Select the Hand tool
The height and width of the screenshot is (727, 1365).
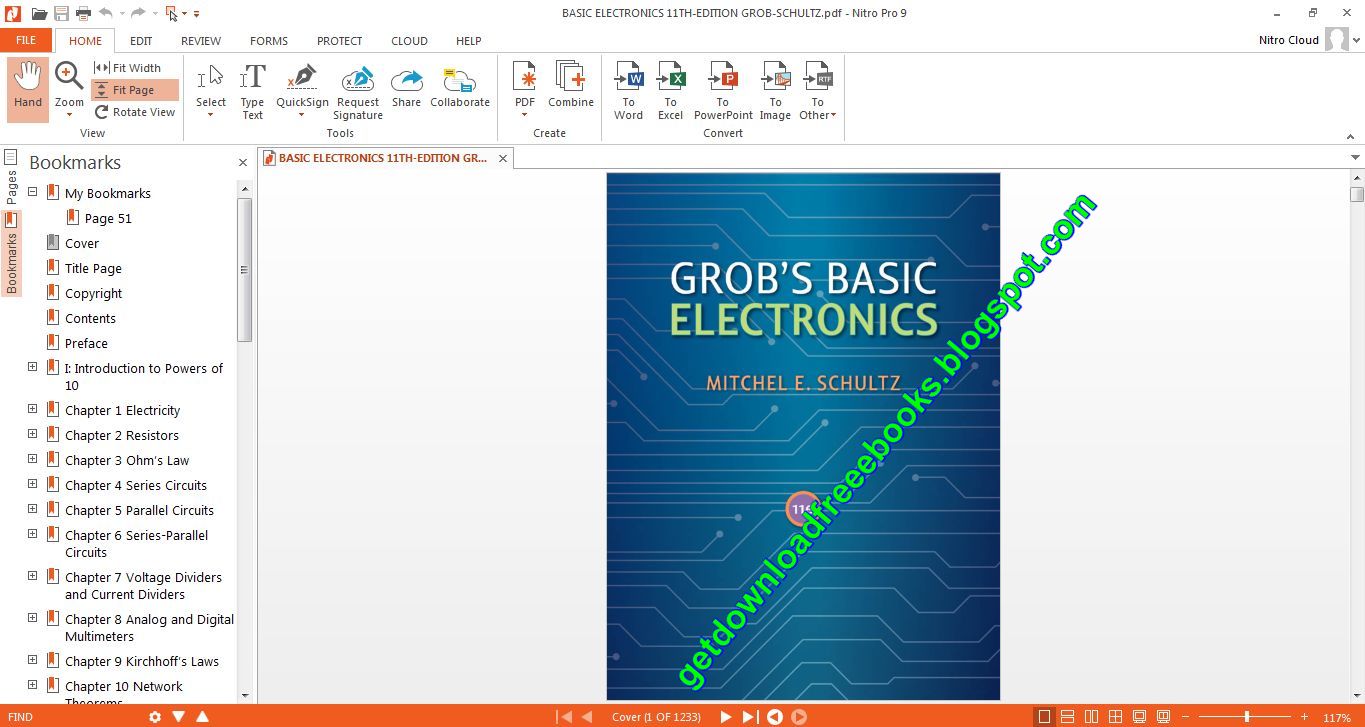[28, 88]
